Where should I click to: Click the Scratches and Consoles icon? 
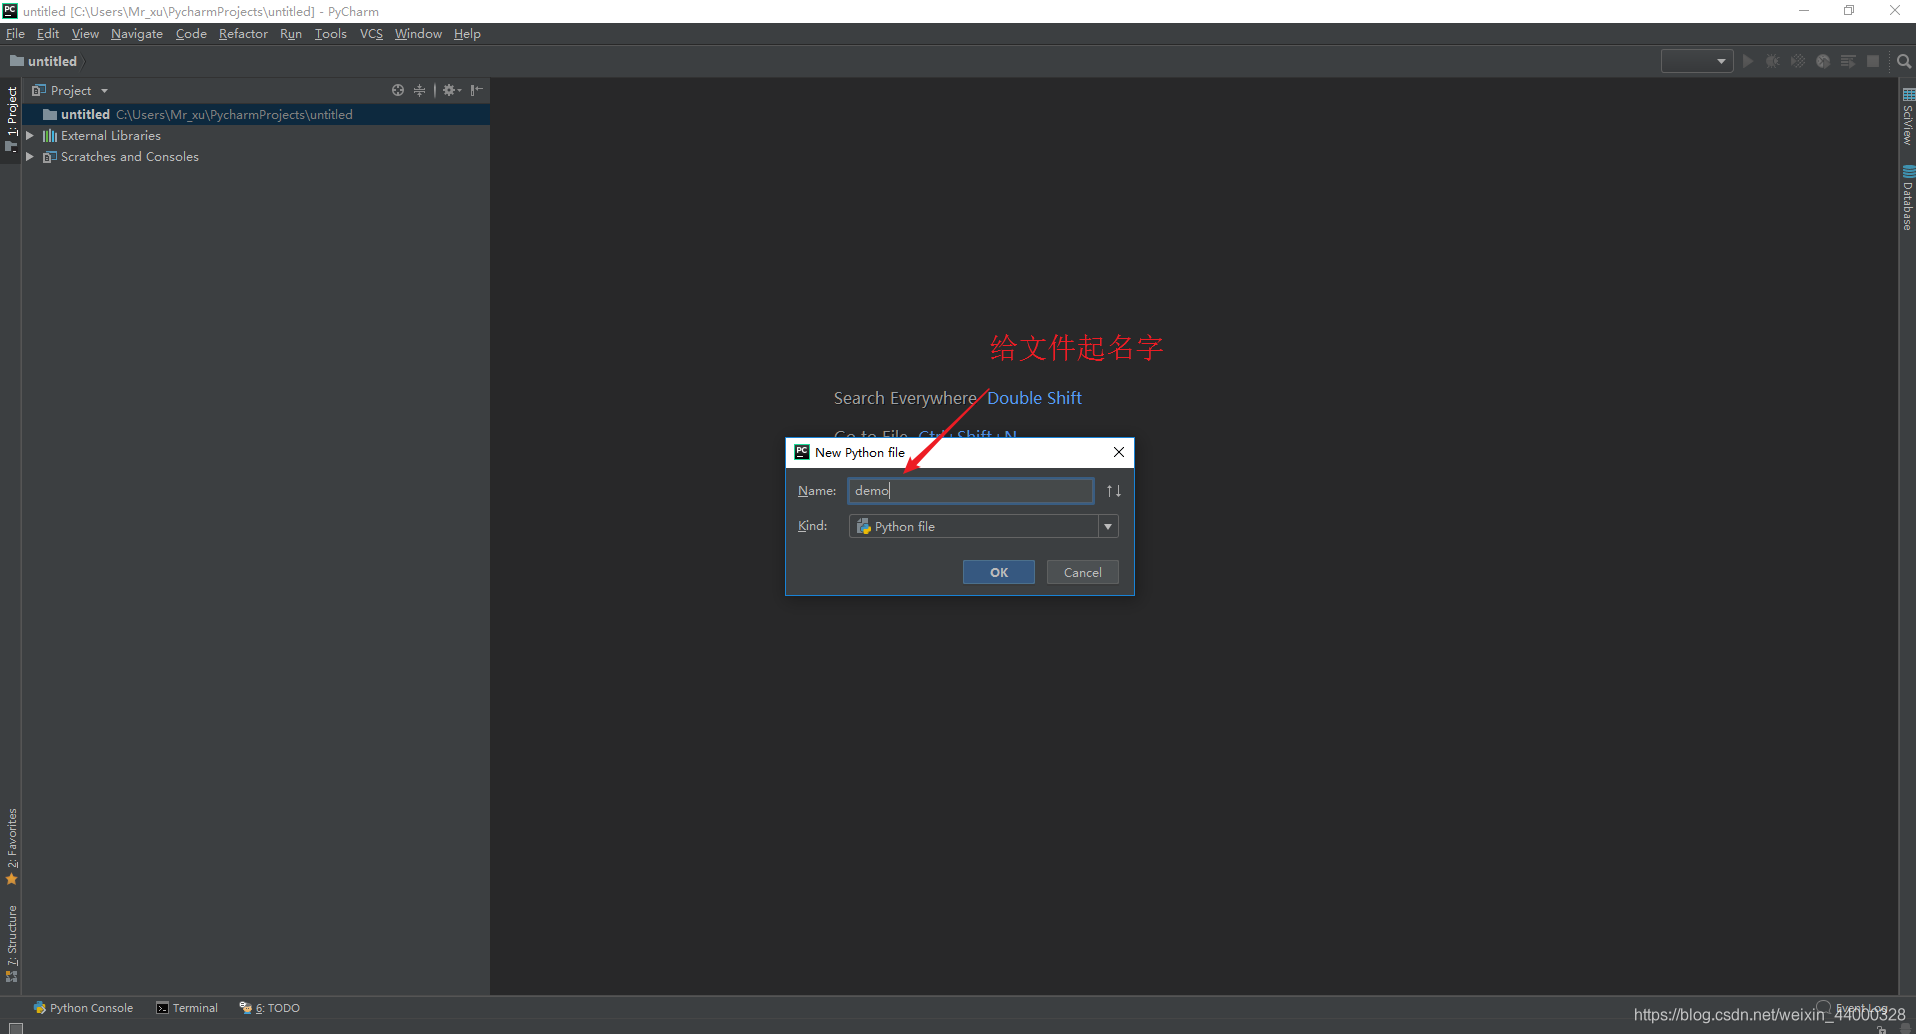[50, 157]
